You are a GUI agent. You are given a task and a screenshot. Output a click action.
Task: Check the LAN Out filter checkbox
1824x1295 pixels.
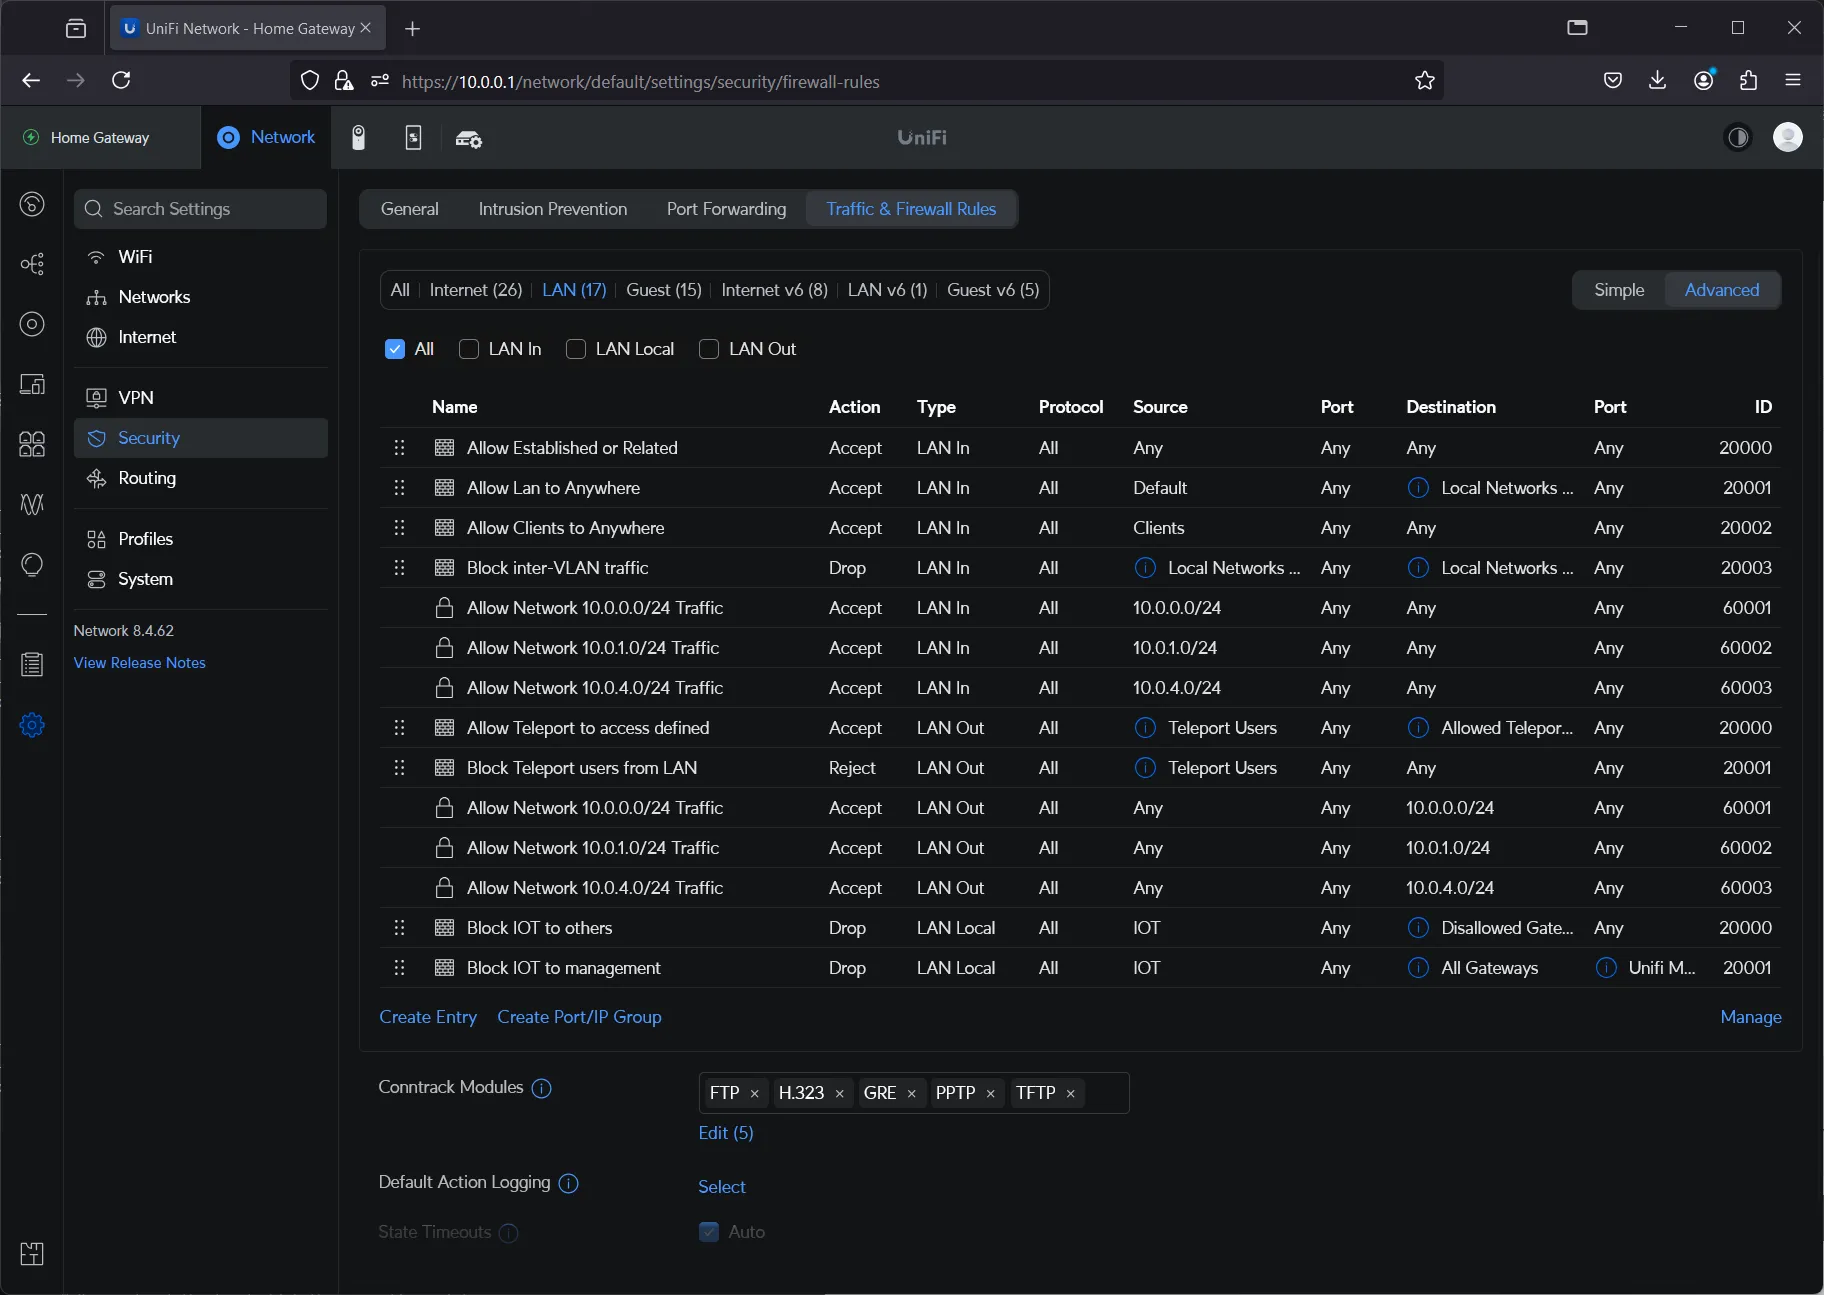pyautogui.click(x=709, y=349)
